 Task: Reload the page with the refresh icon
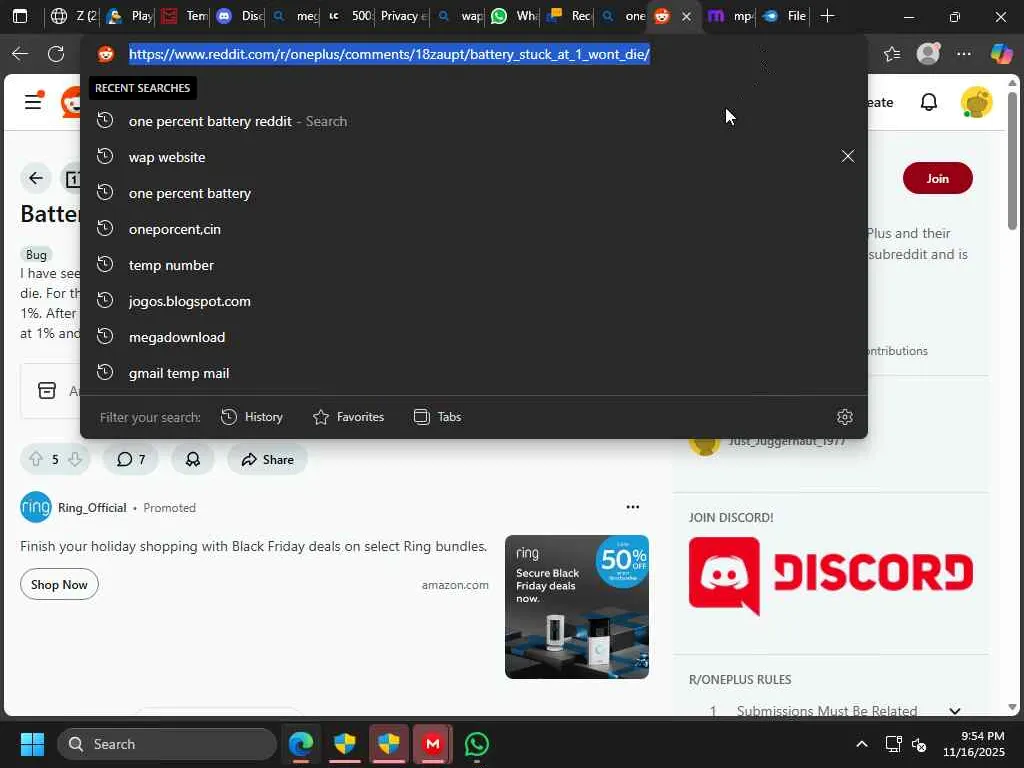(x=56, y=54)
